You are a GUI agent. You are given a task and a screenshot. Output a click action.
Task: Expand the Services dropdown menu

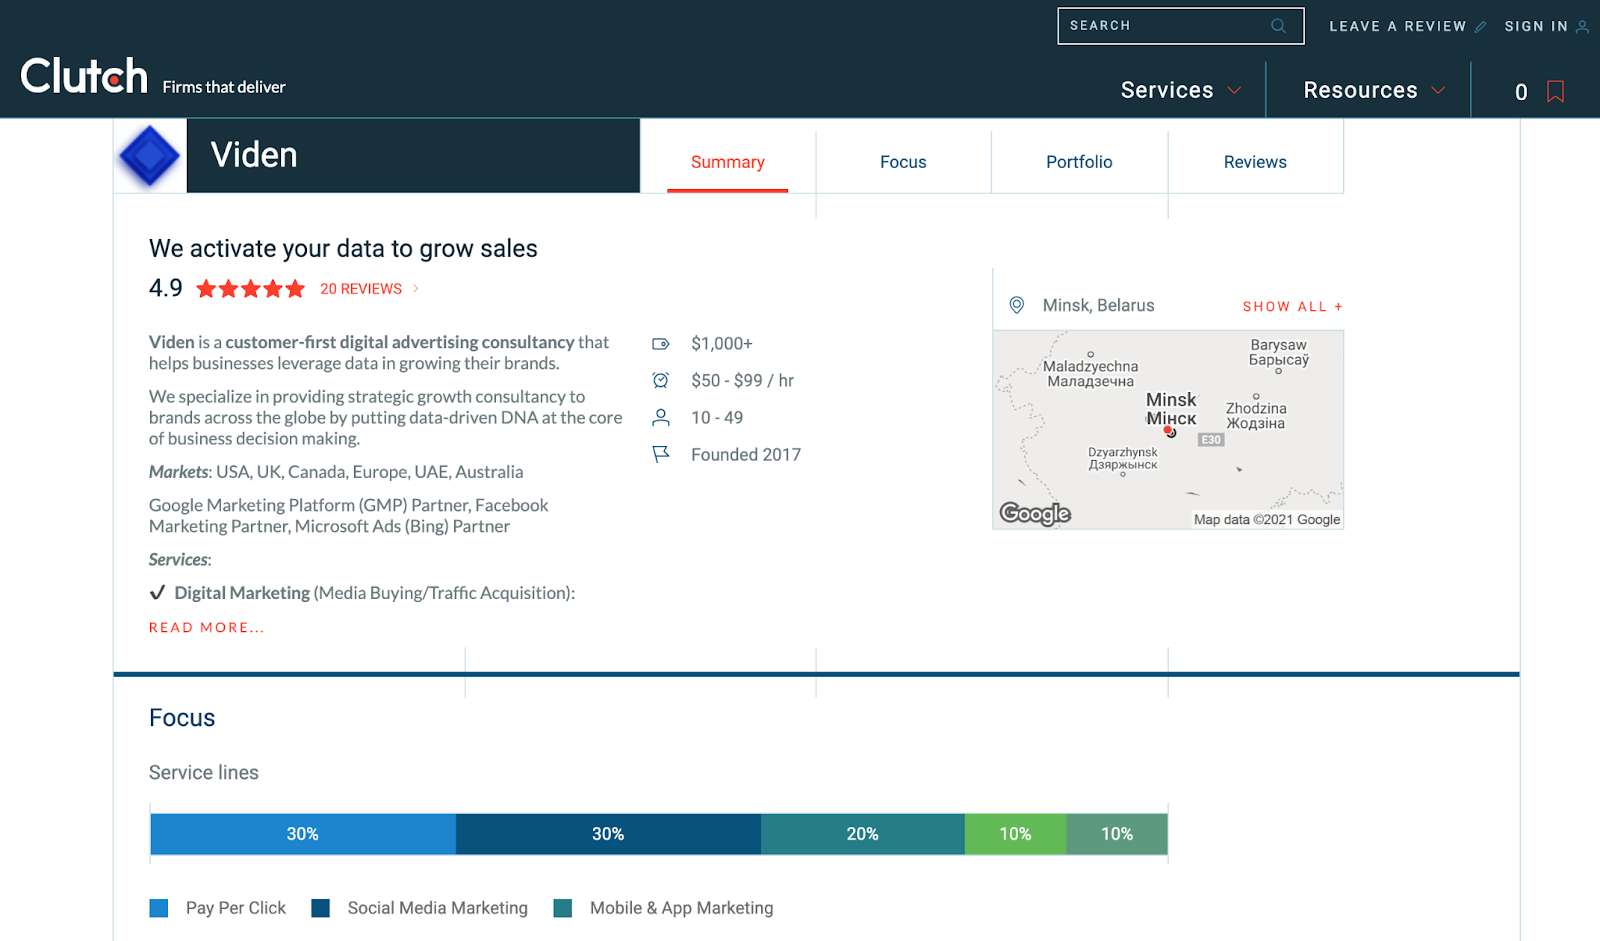1181,90
